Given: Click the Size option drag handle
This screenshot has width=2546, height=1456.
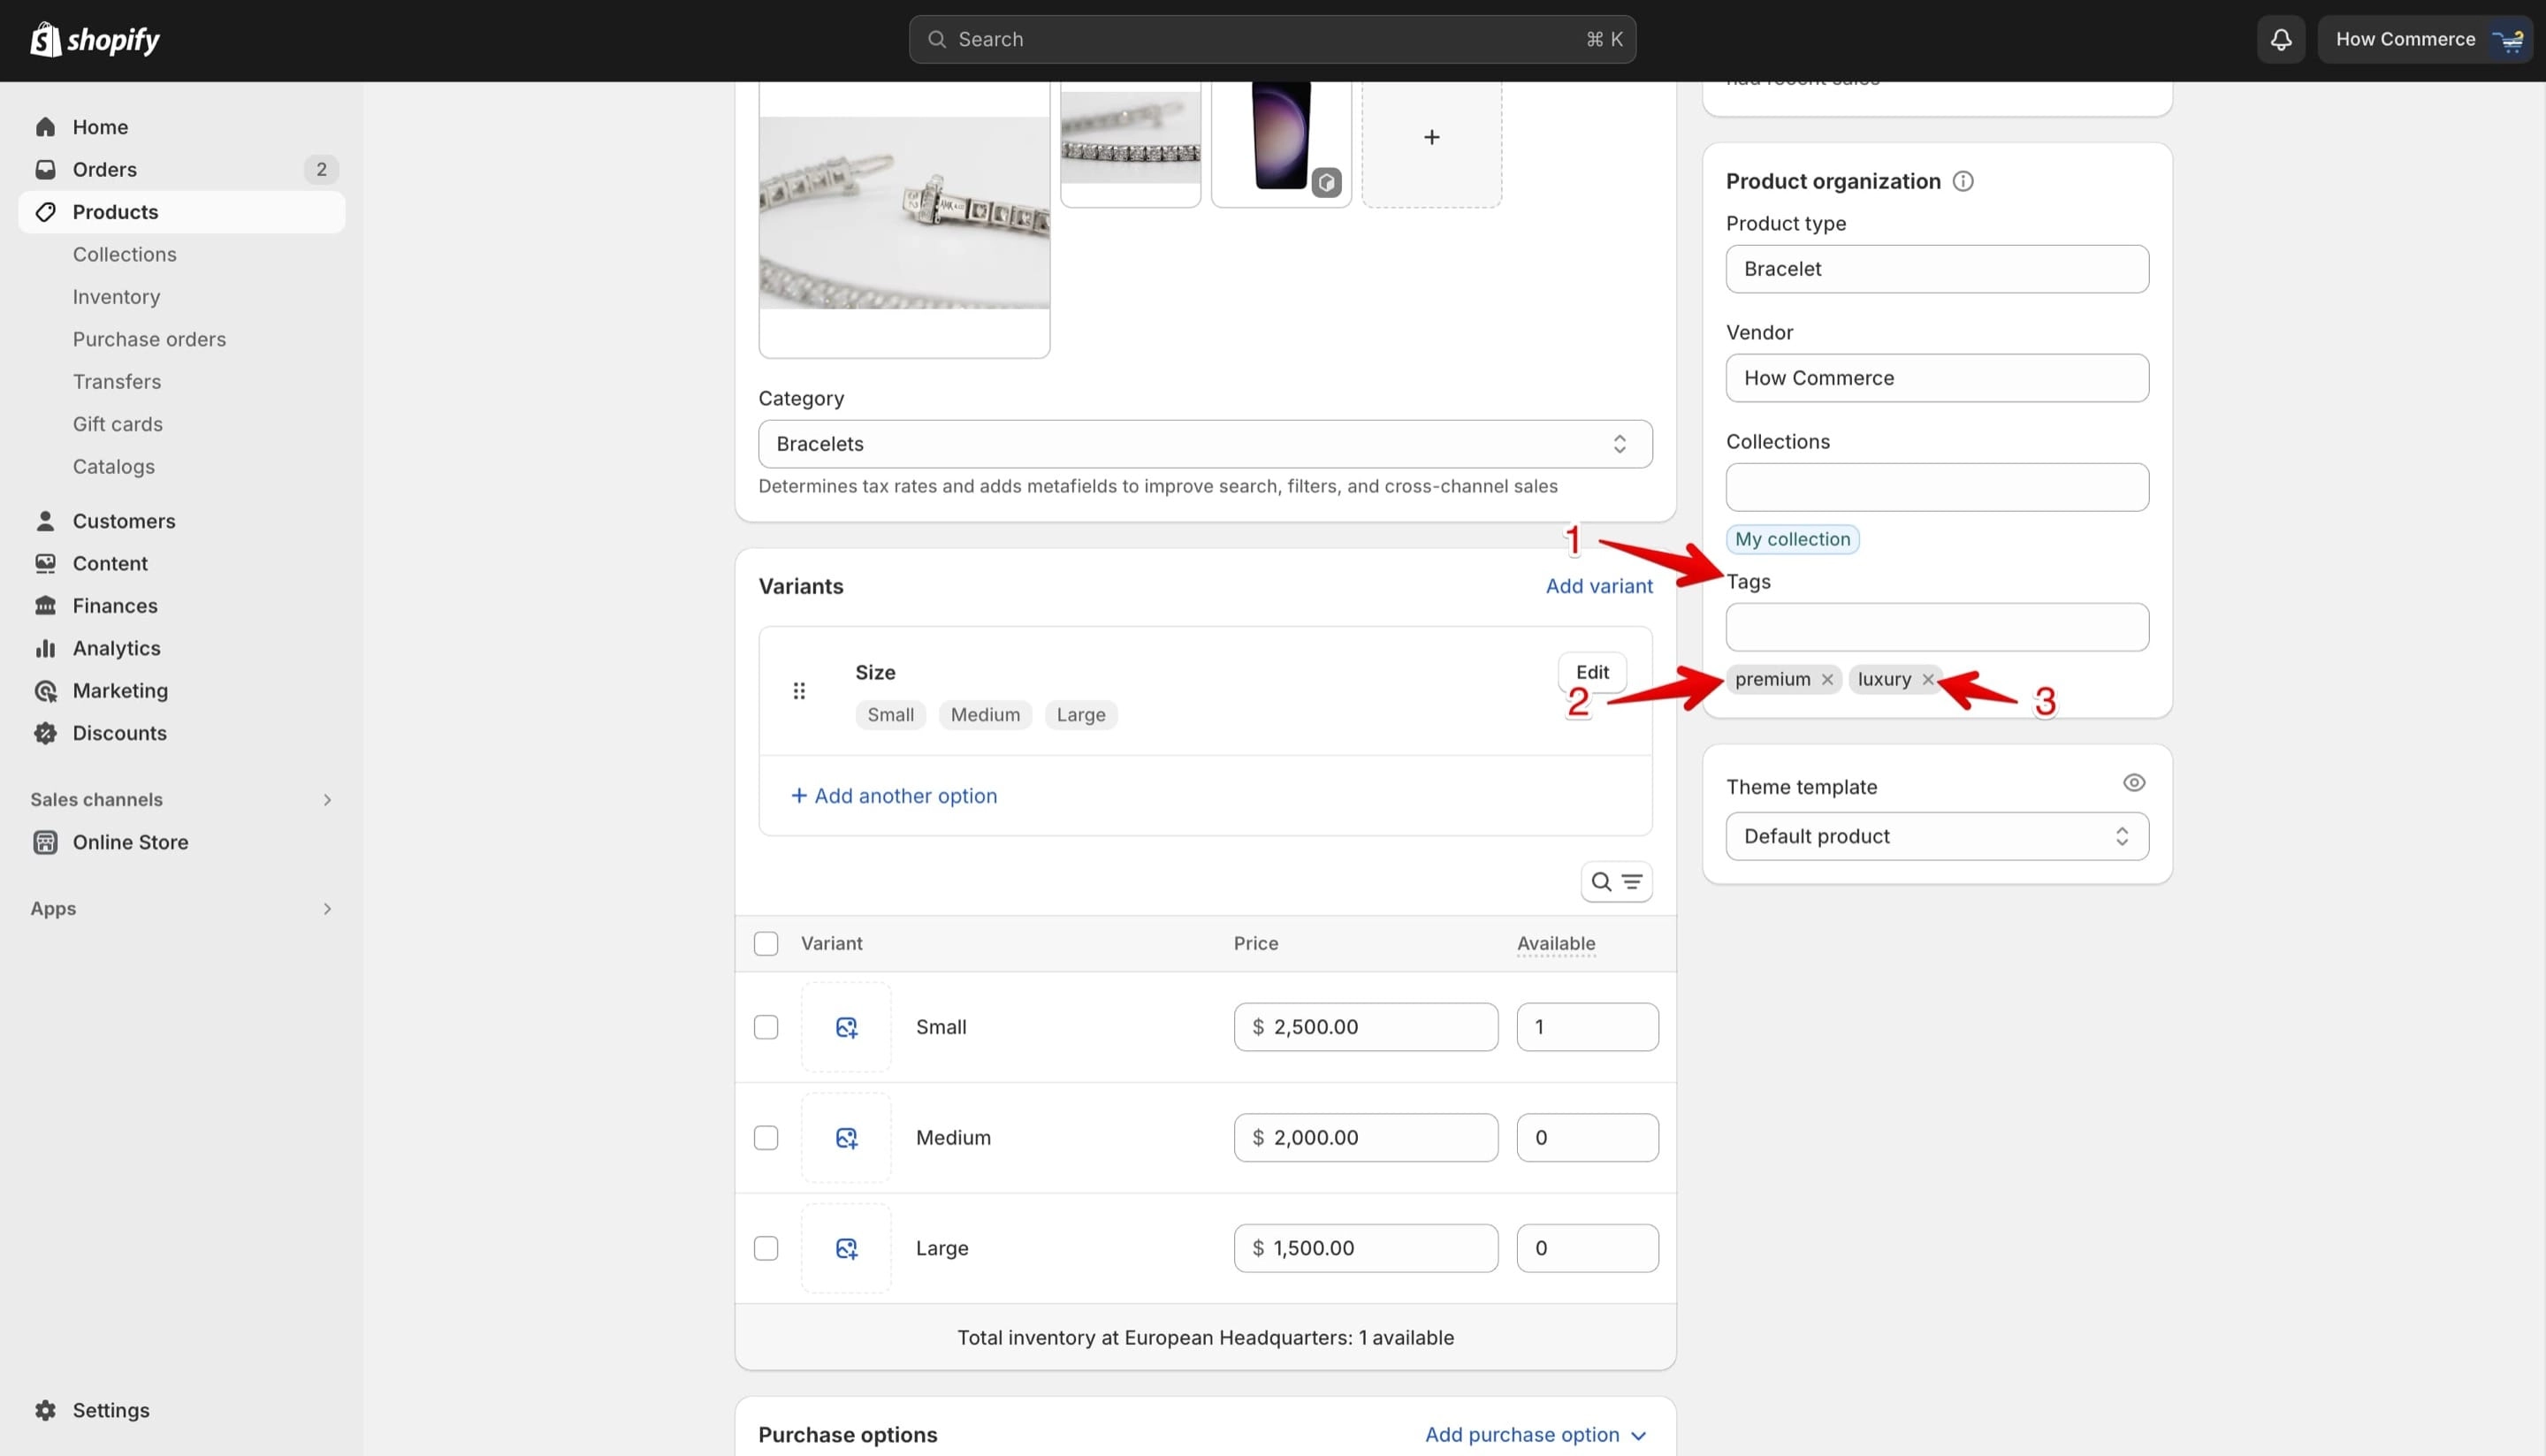Looking at the screenshot, I should [x=799, y=691].
